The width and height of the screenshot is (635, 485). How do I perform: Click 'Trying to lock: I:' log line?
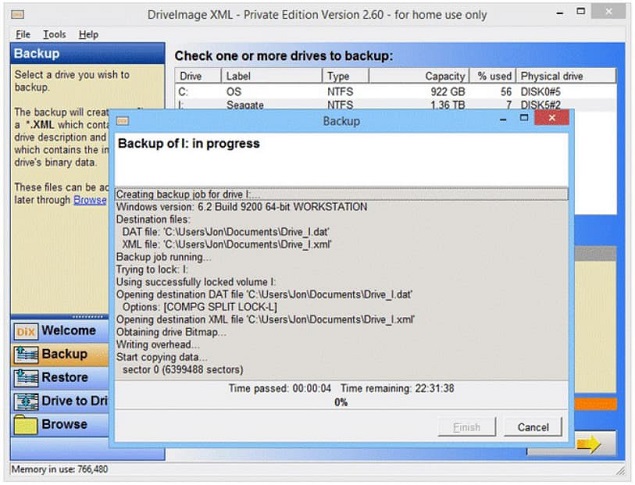(152, 270)
